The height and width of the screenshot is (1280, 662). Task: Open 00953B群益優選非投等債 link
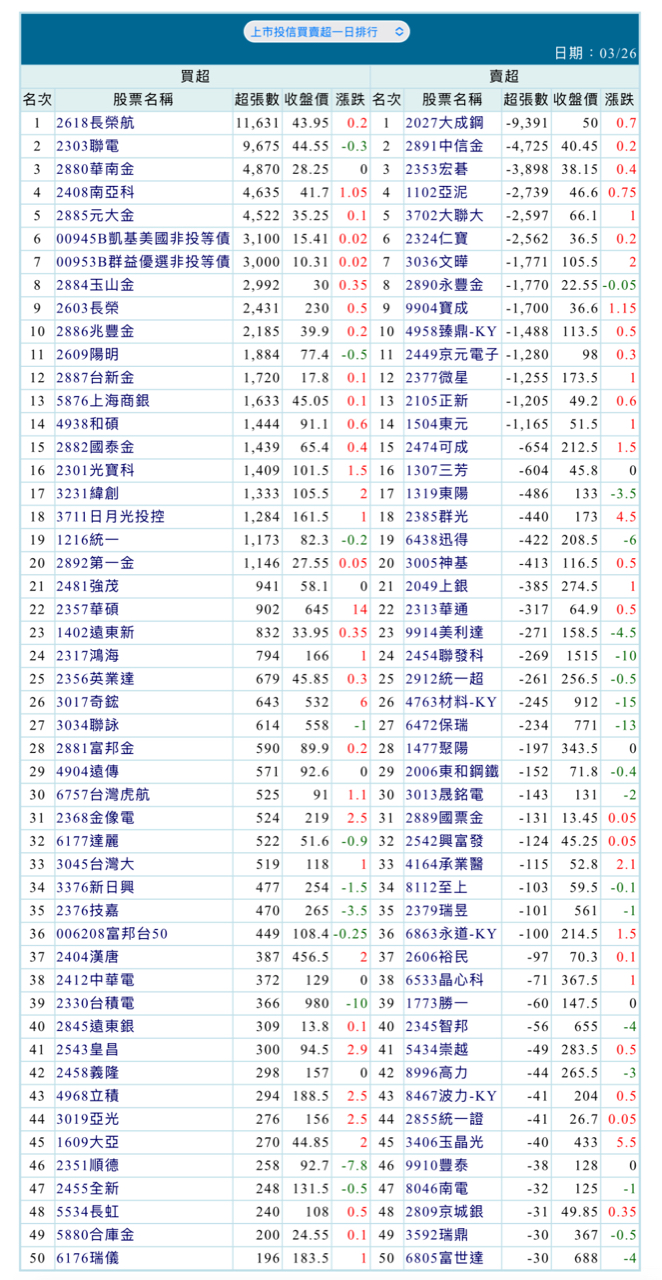pos(143,261)
